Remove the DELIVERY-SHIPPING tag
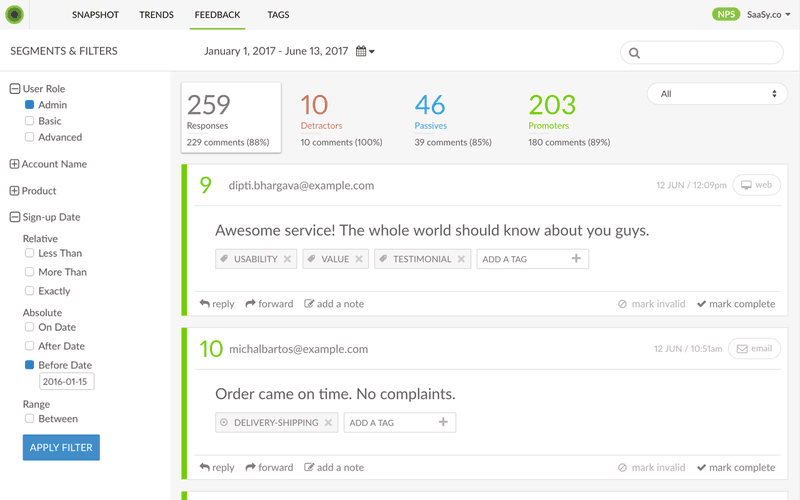Image resolution: width=800 pixels, height=500 pixels. (x=329, y=422)
